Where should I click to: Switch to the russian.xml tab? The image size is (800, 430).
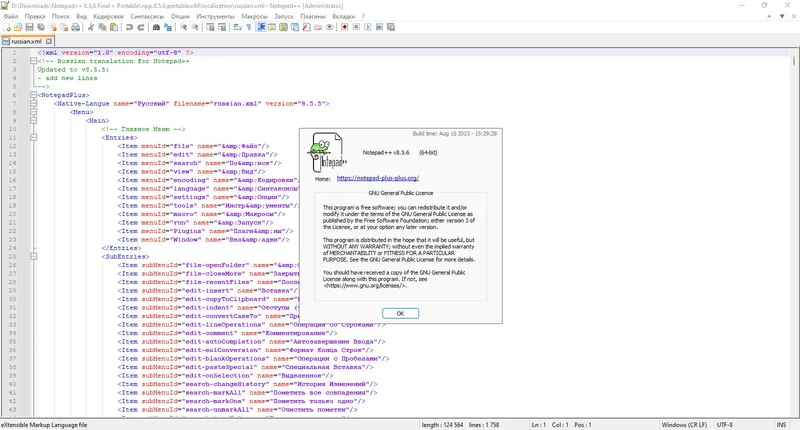pos(26,41)
